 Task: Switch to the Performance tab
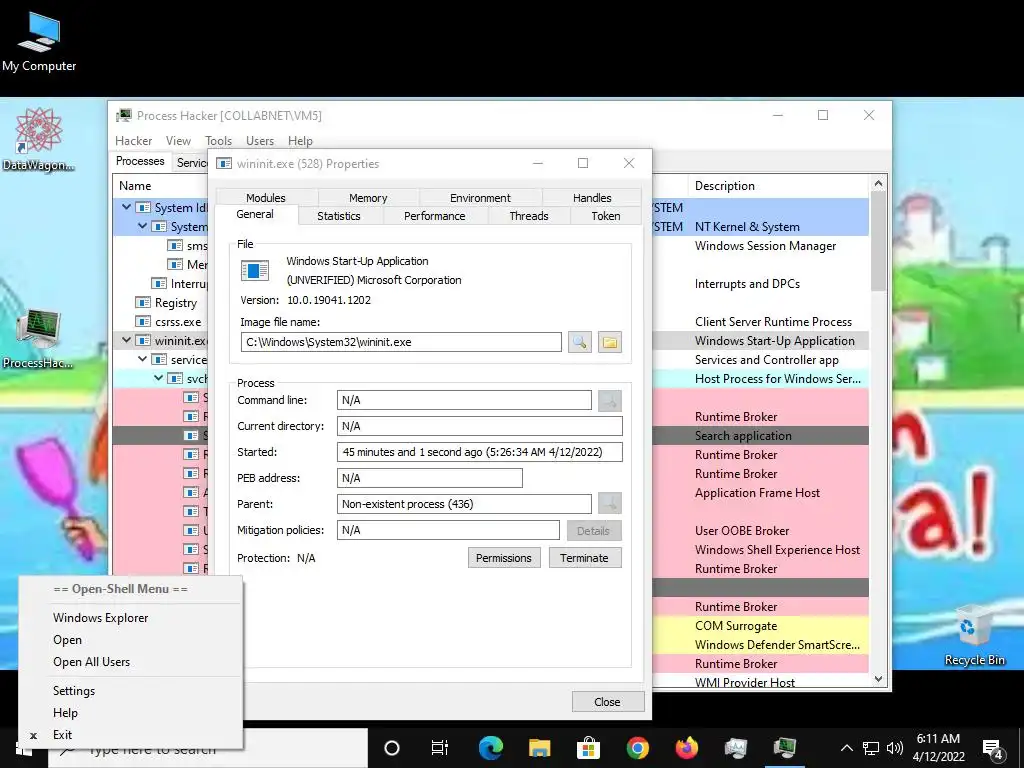pyautogui.click(x=434, y=216)
